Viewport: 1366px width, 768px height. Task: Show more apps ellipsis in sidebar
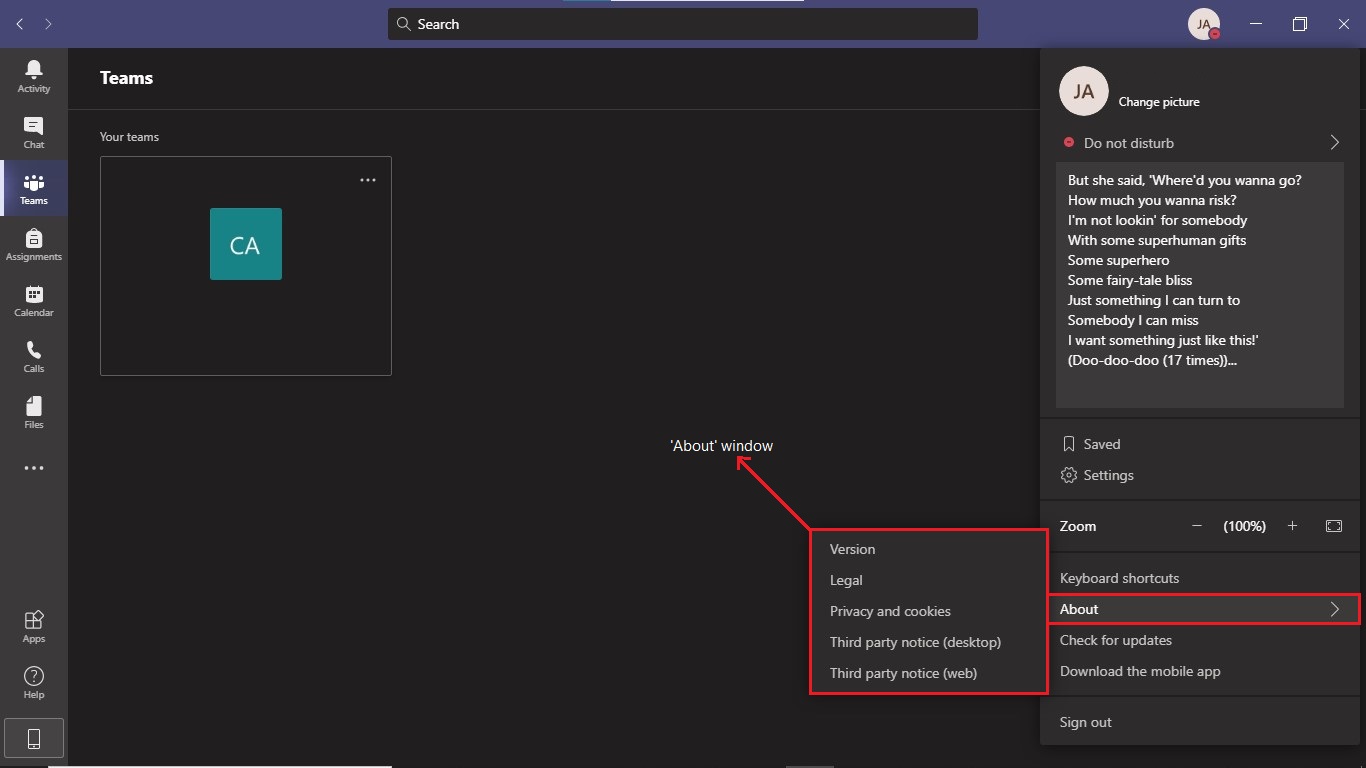tap(34, 468)
